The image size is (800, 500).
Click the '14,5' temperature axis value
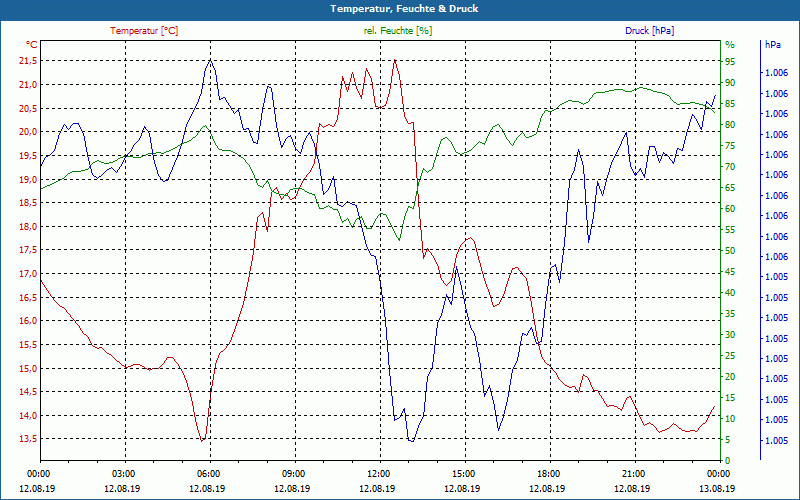tap(28, 392)
